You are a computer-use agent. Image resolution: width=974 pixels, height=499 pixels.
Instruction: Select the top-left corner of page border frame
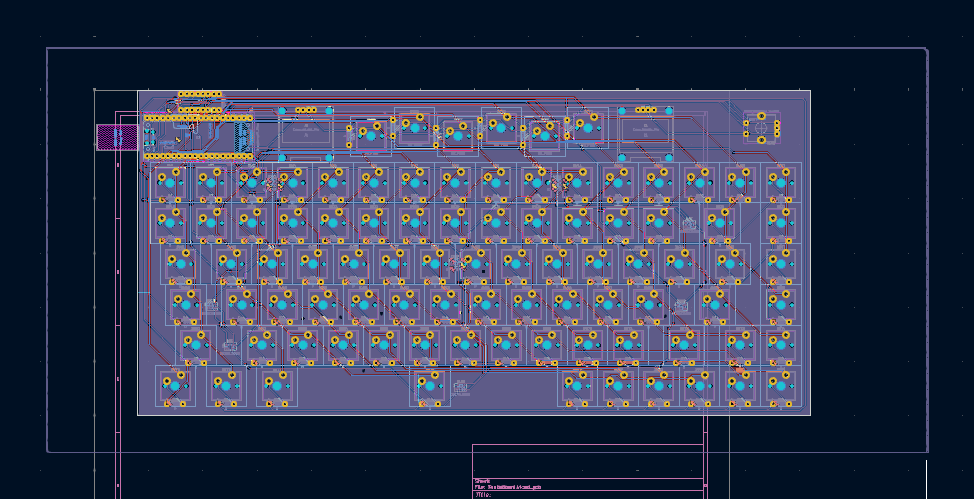point(48,49)
